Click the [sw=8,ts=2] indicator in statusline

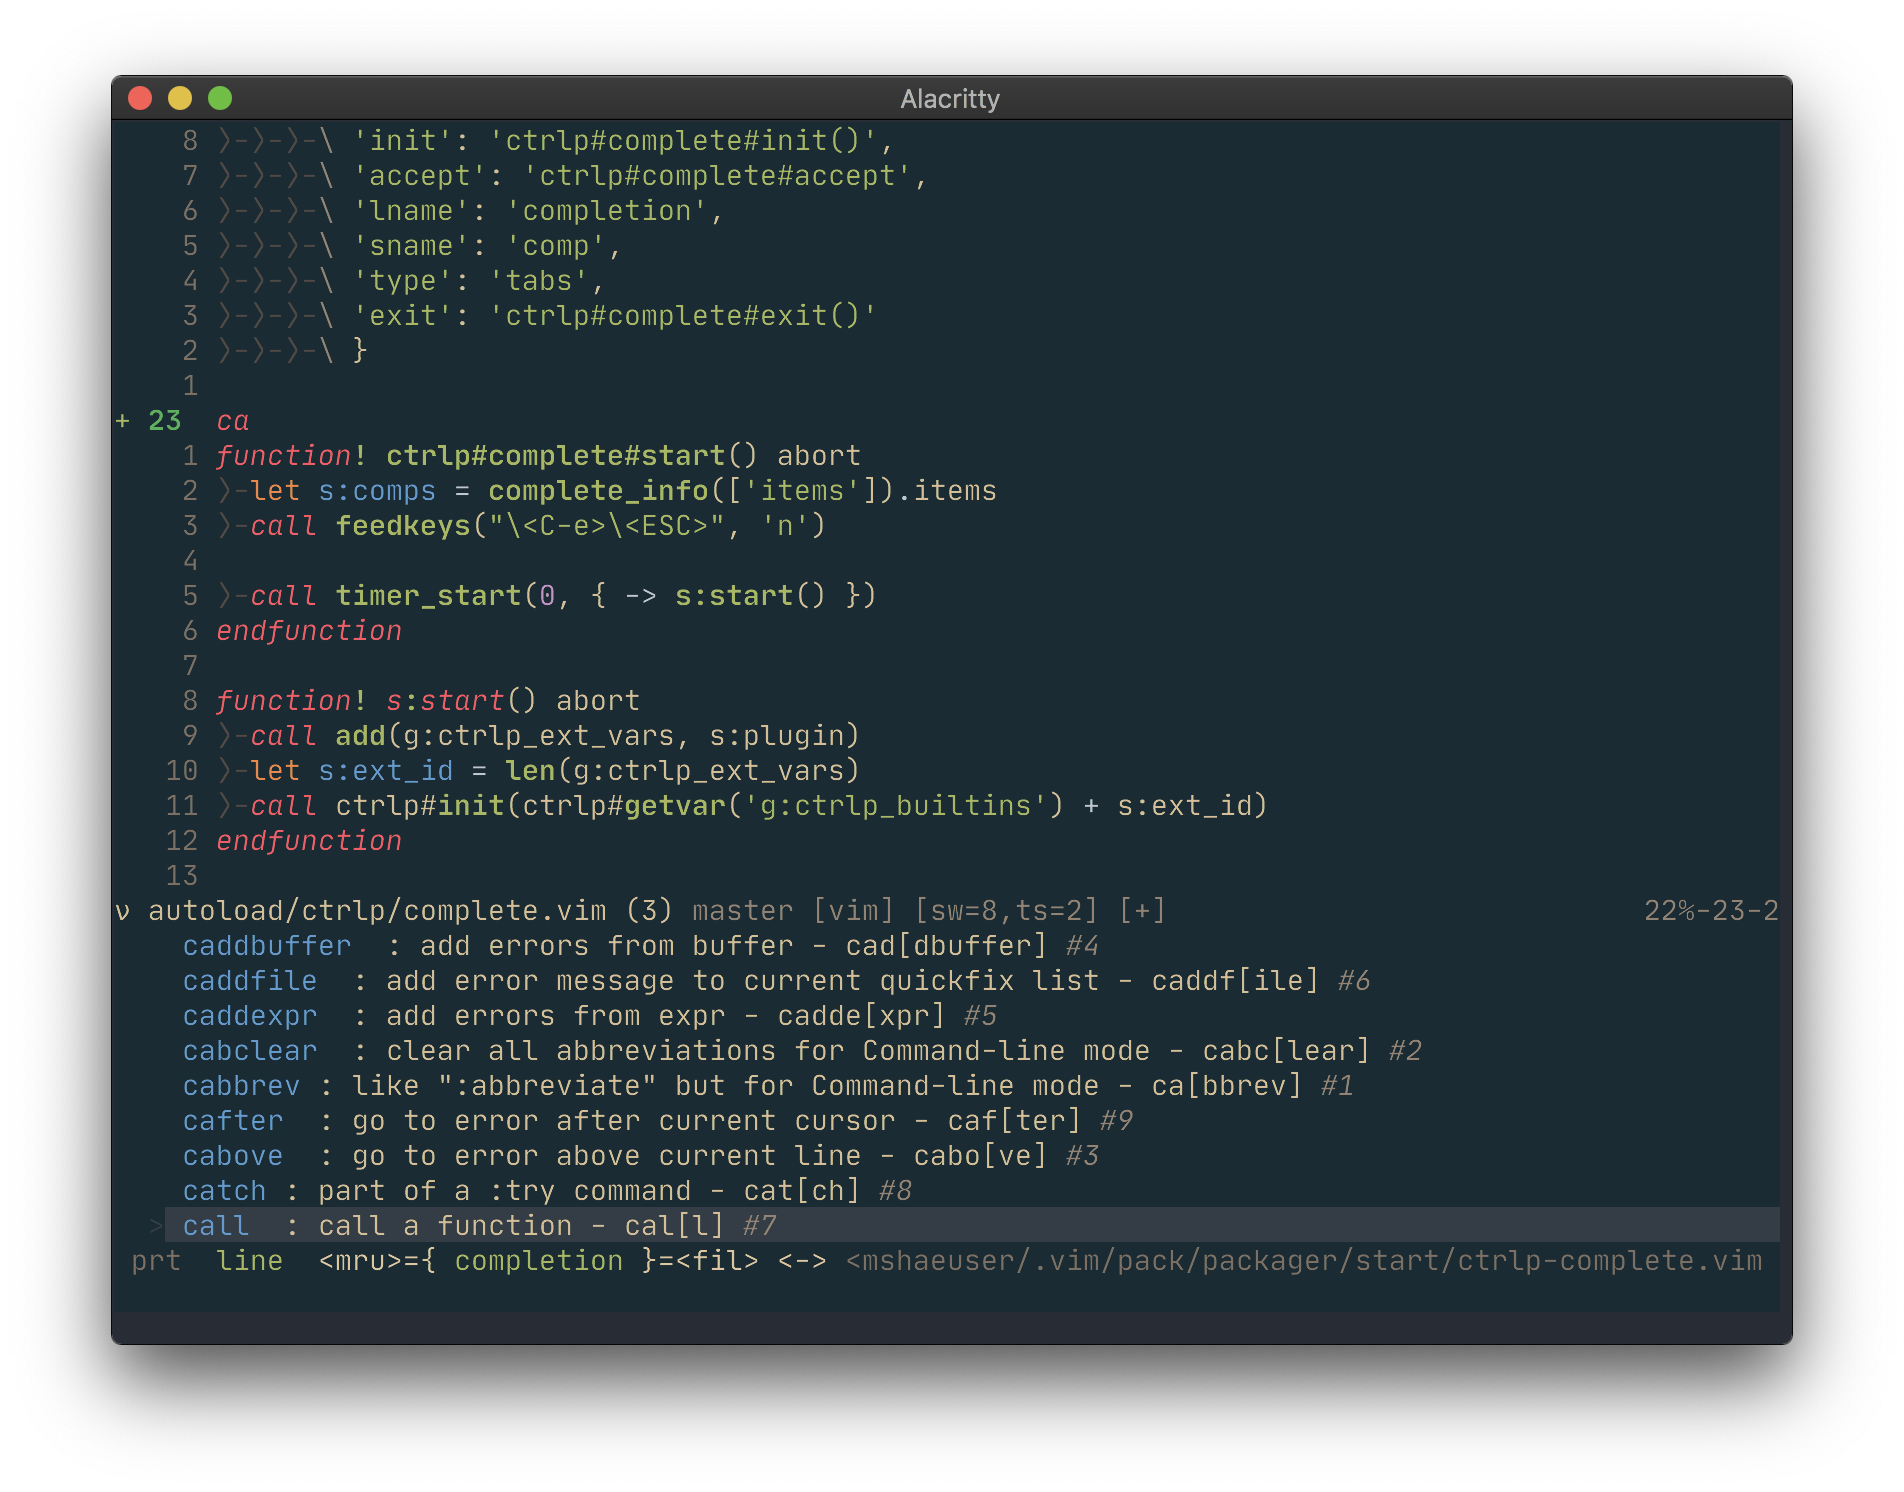coord(1006,911)
